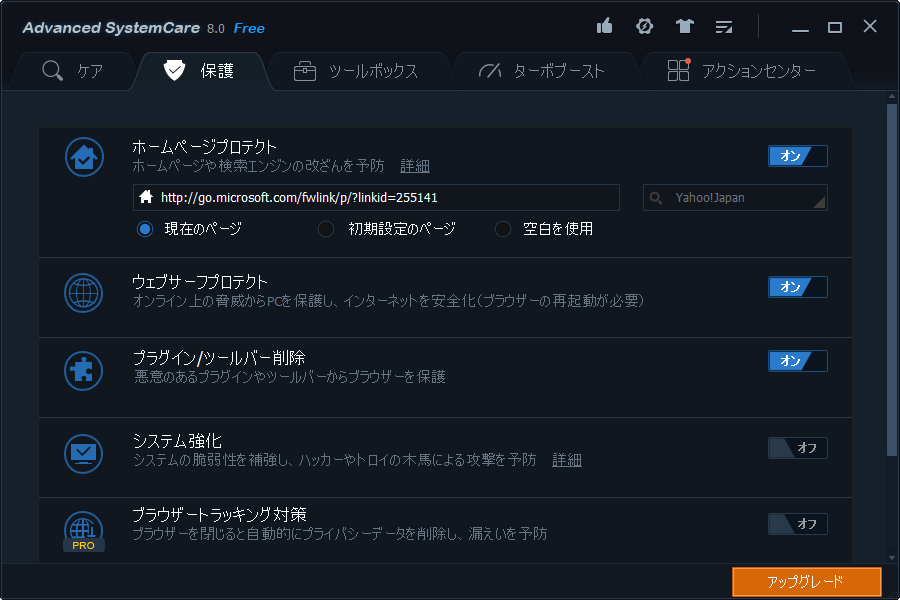Select the 空白を使用 radio button
The image size is (900, 600).
502,229
